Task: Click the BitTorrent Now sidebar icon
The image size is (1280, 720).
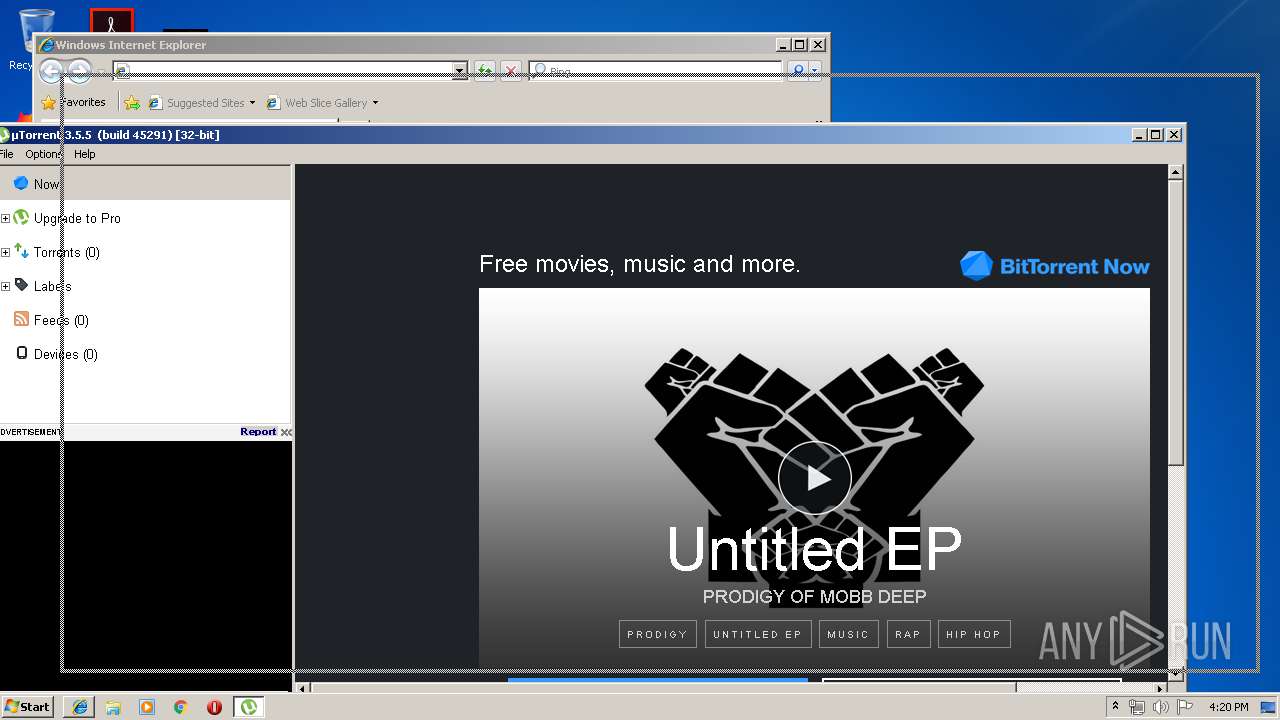Action: tap(21, 183)
